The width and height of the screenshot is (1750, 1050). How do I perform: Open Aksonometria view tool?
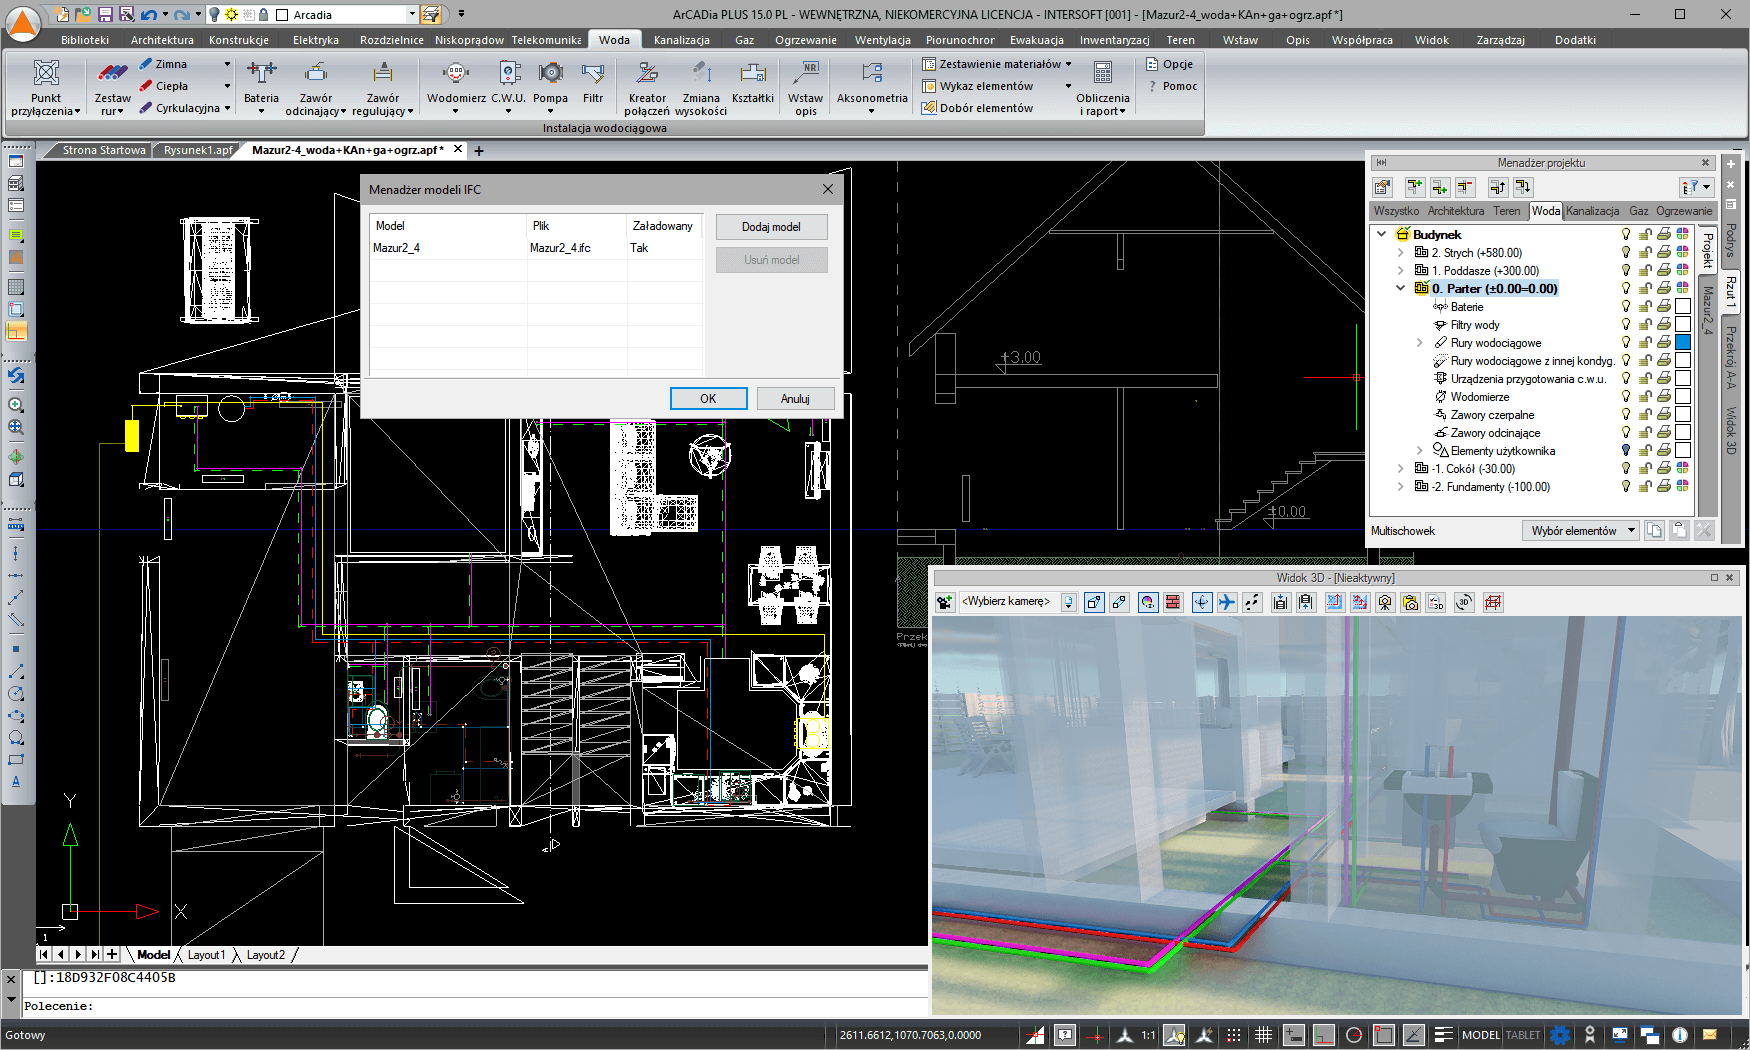872,88
